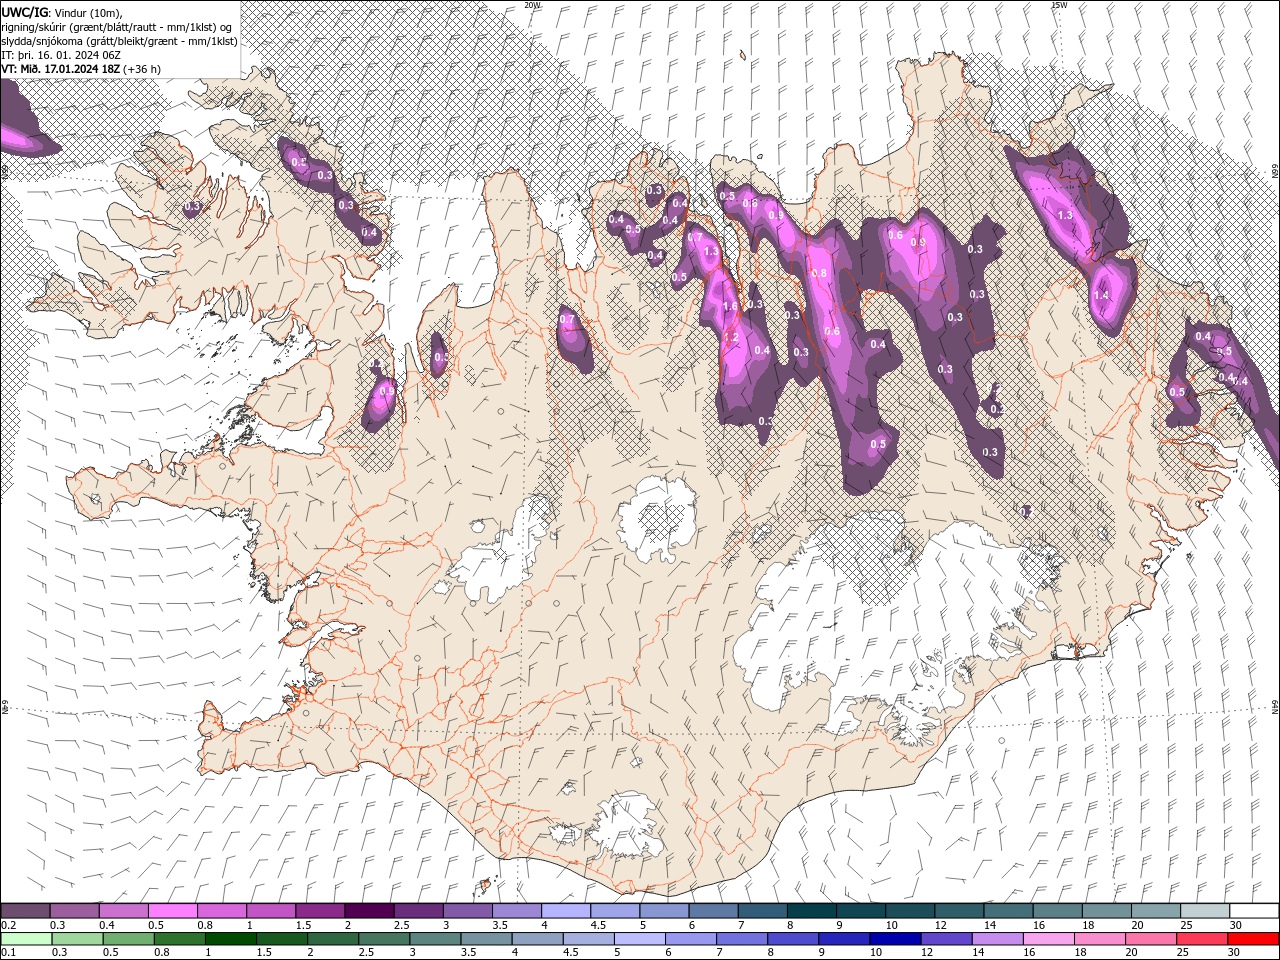Image resolution: width=1280 pixels, height=960 pixels.
Task: Select the rain scale 8 blue swatch
Action: tap(792, 938)
